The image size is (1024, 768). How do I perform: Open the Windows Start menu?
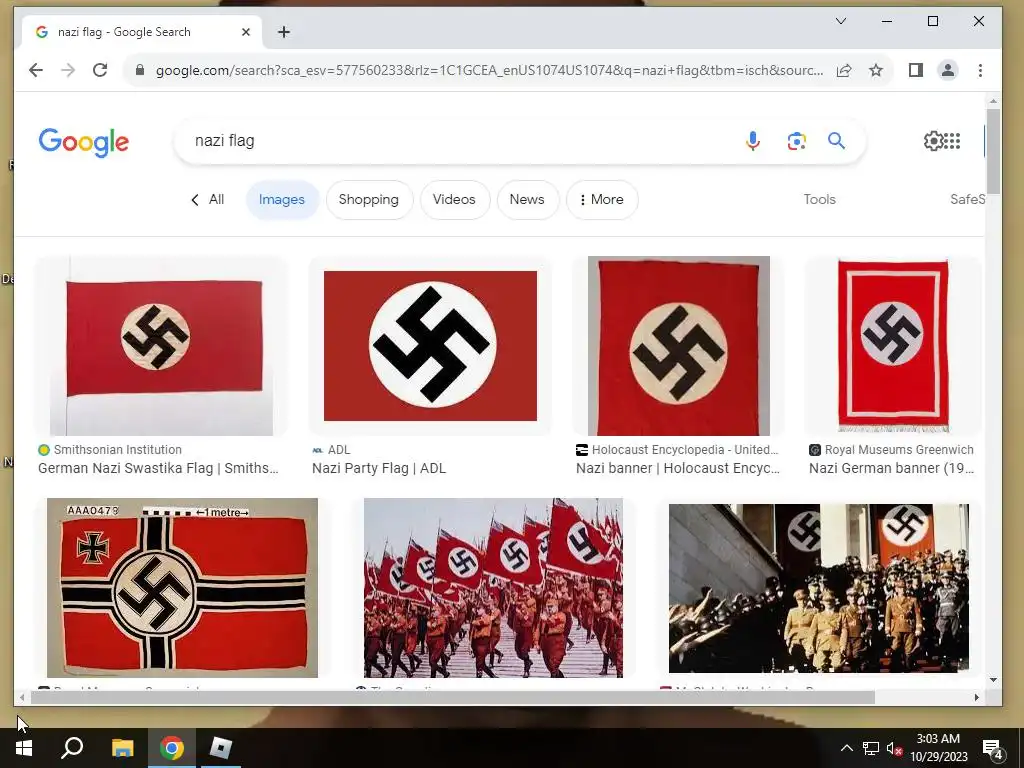[x=24, y=748]
